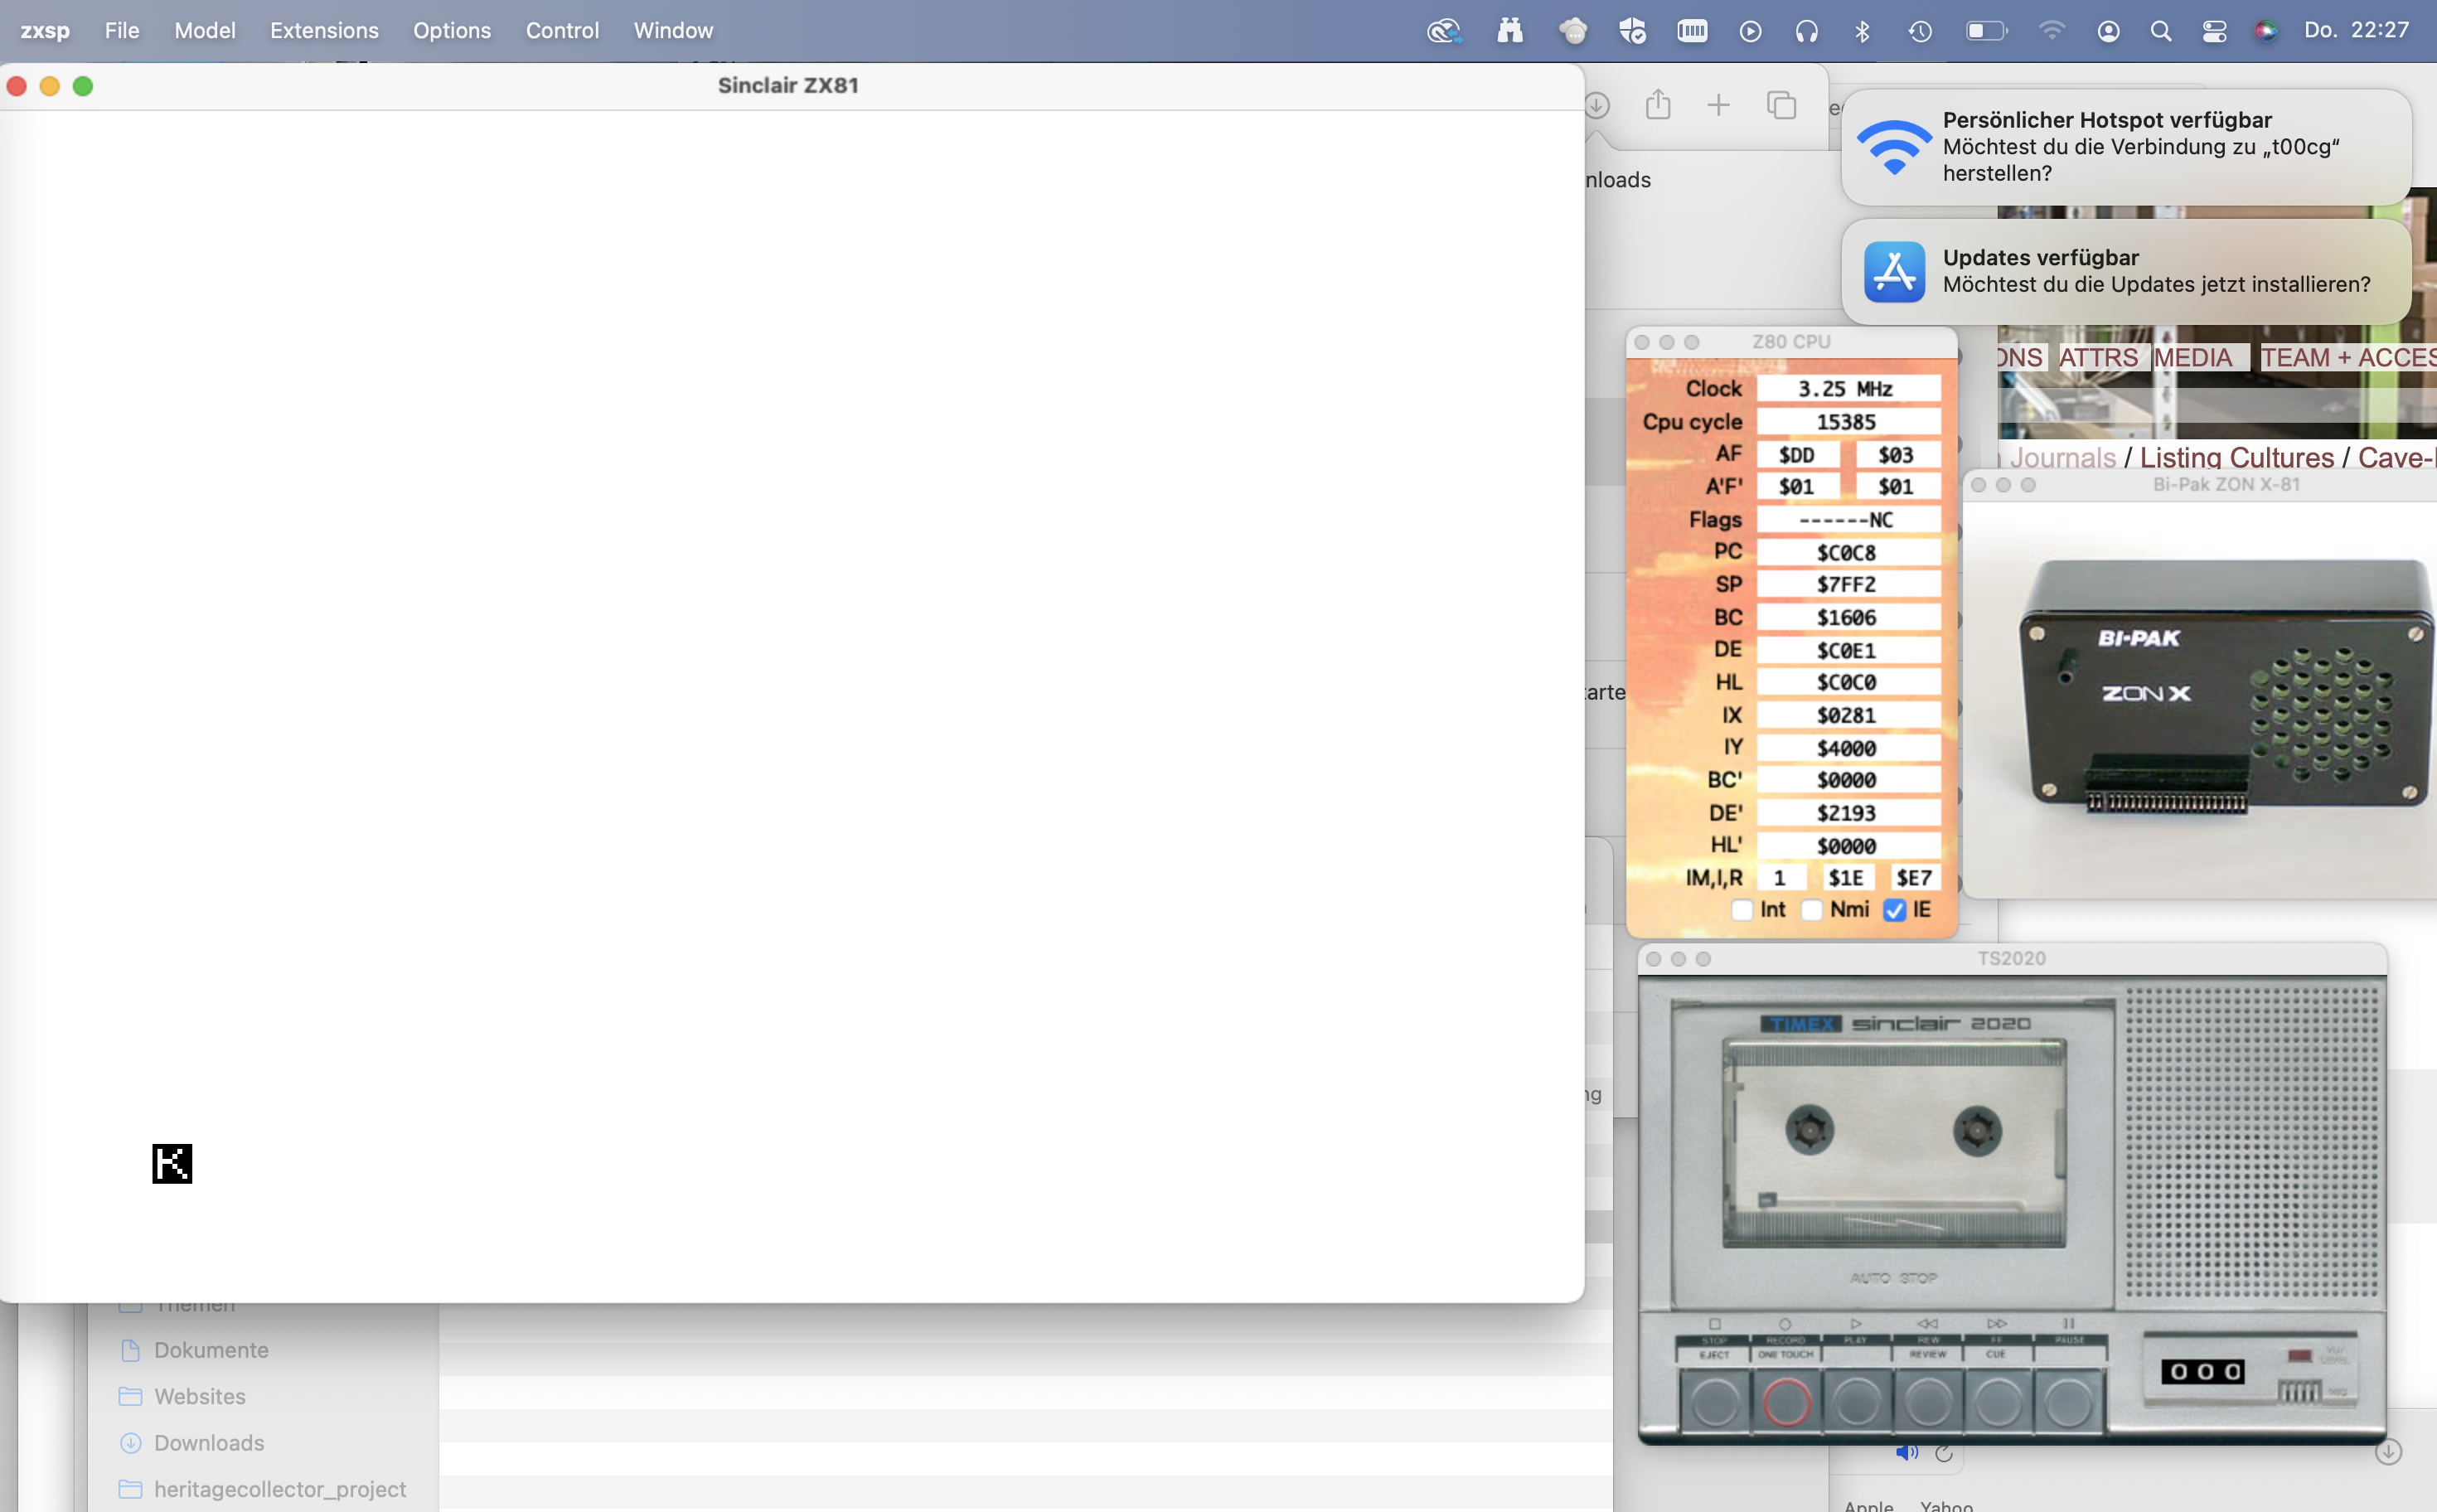Toggle the Int checkbox in Z80 CPU
Viewport: 2437px width, 1512px height.
(x=1742, y=910)
